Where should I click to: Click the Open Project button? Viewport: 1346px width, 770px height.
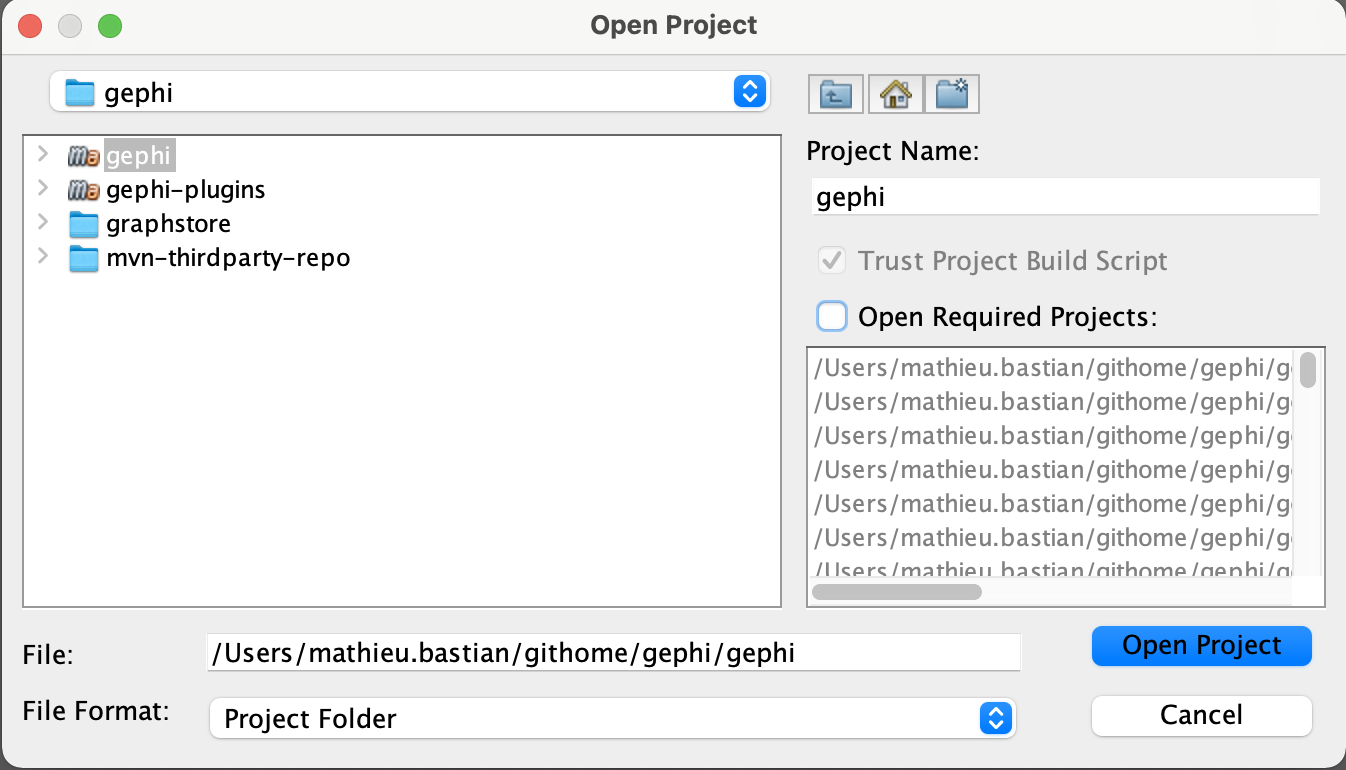[x=1201, y=646]
